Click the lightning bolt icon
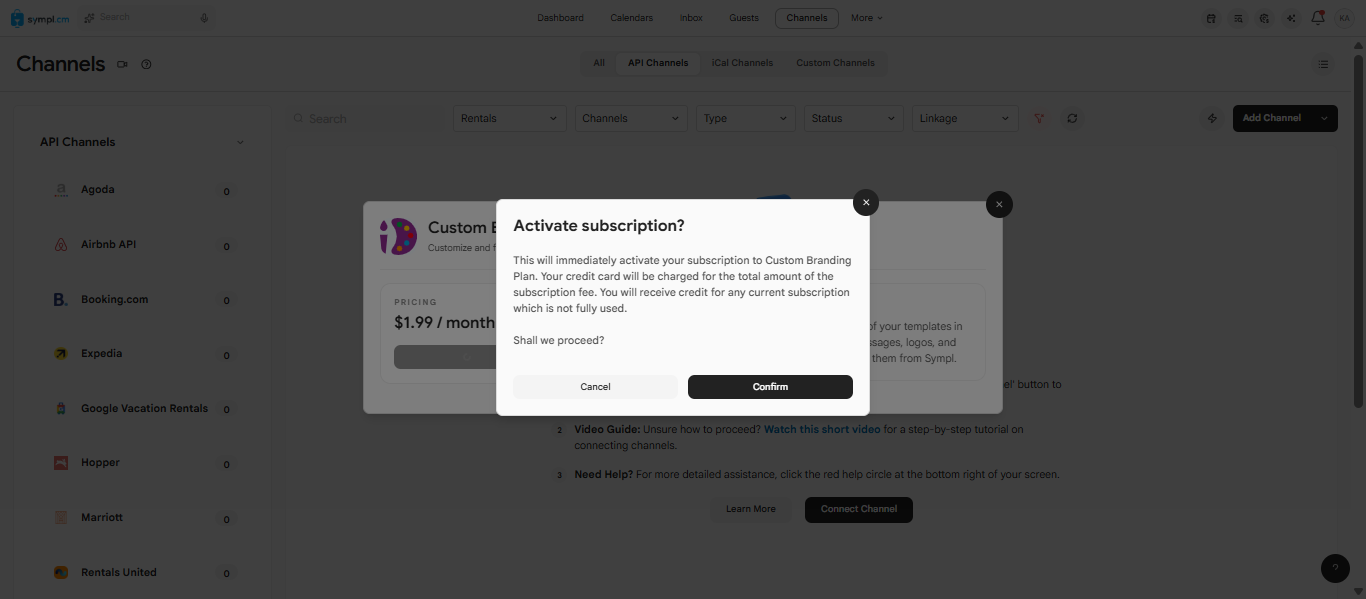 [1212, 118]
